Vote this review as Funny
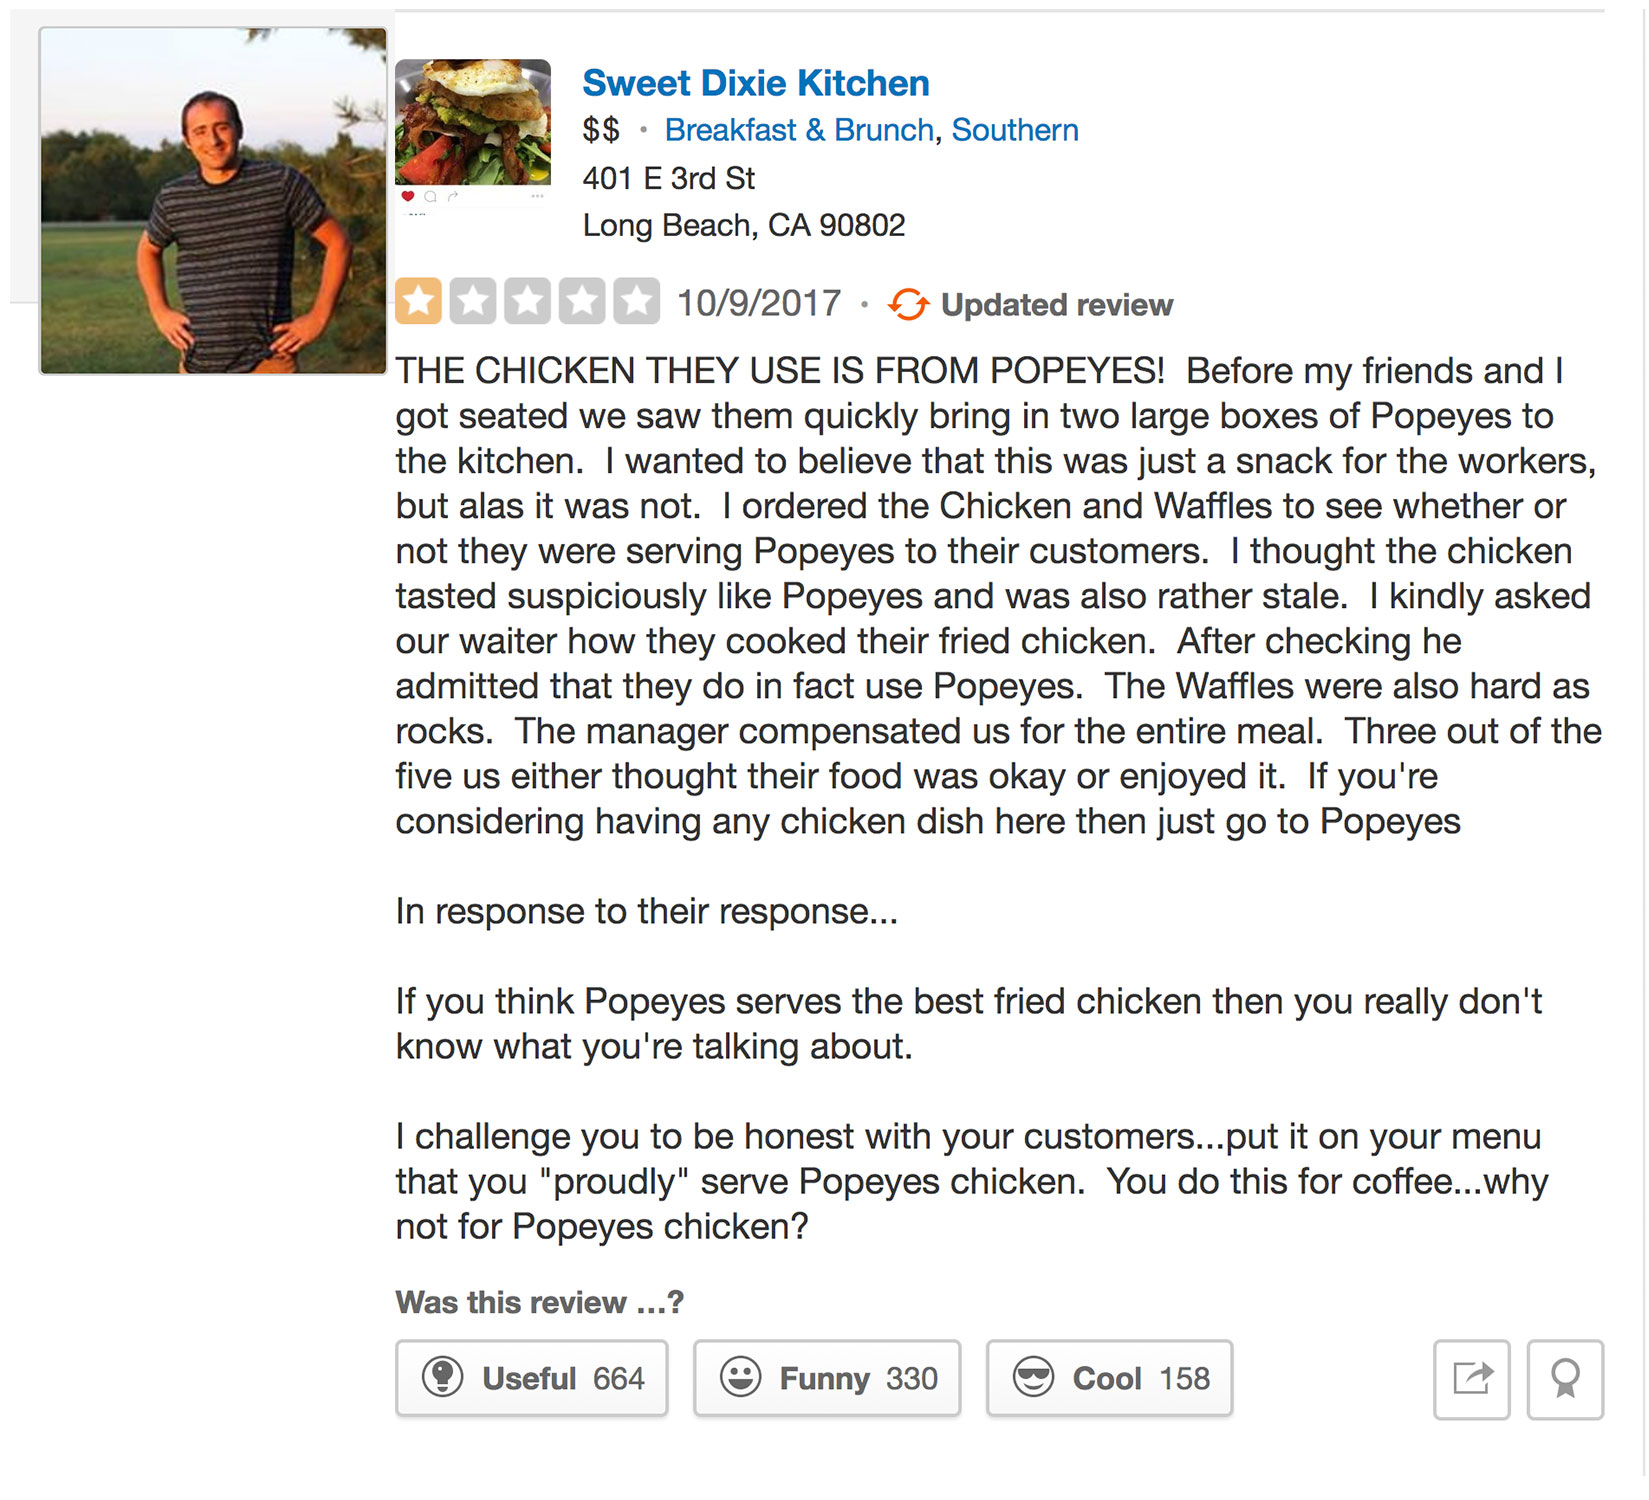This screenshot has height=1500, width=1649. click(827, 1378)
